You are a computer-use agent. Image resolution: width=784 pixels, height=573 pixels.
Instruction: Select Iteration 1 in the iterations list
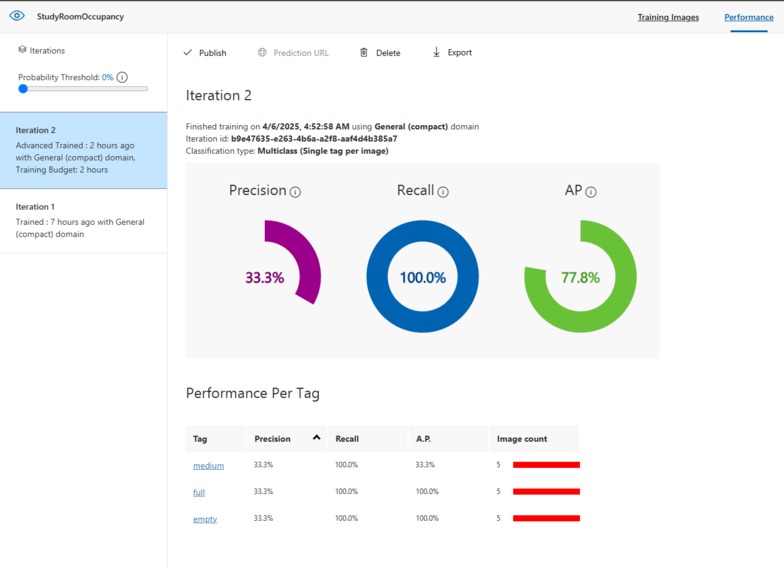(84, 220)
